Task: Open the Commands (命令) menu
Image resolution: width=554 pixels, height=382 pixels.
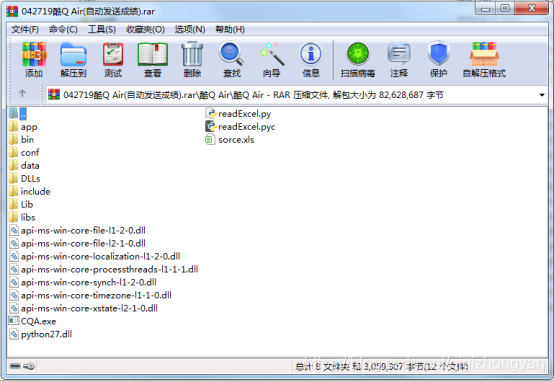Action: point(63,29)
